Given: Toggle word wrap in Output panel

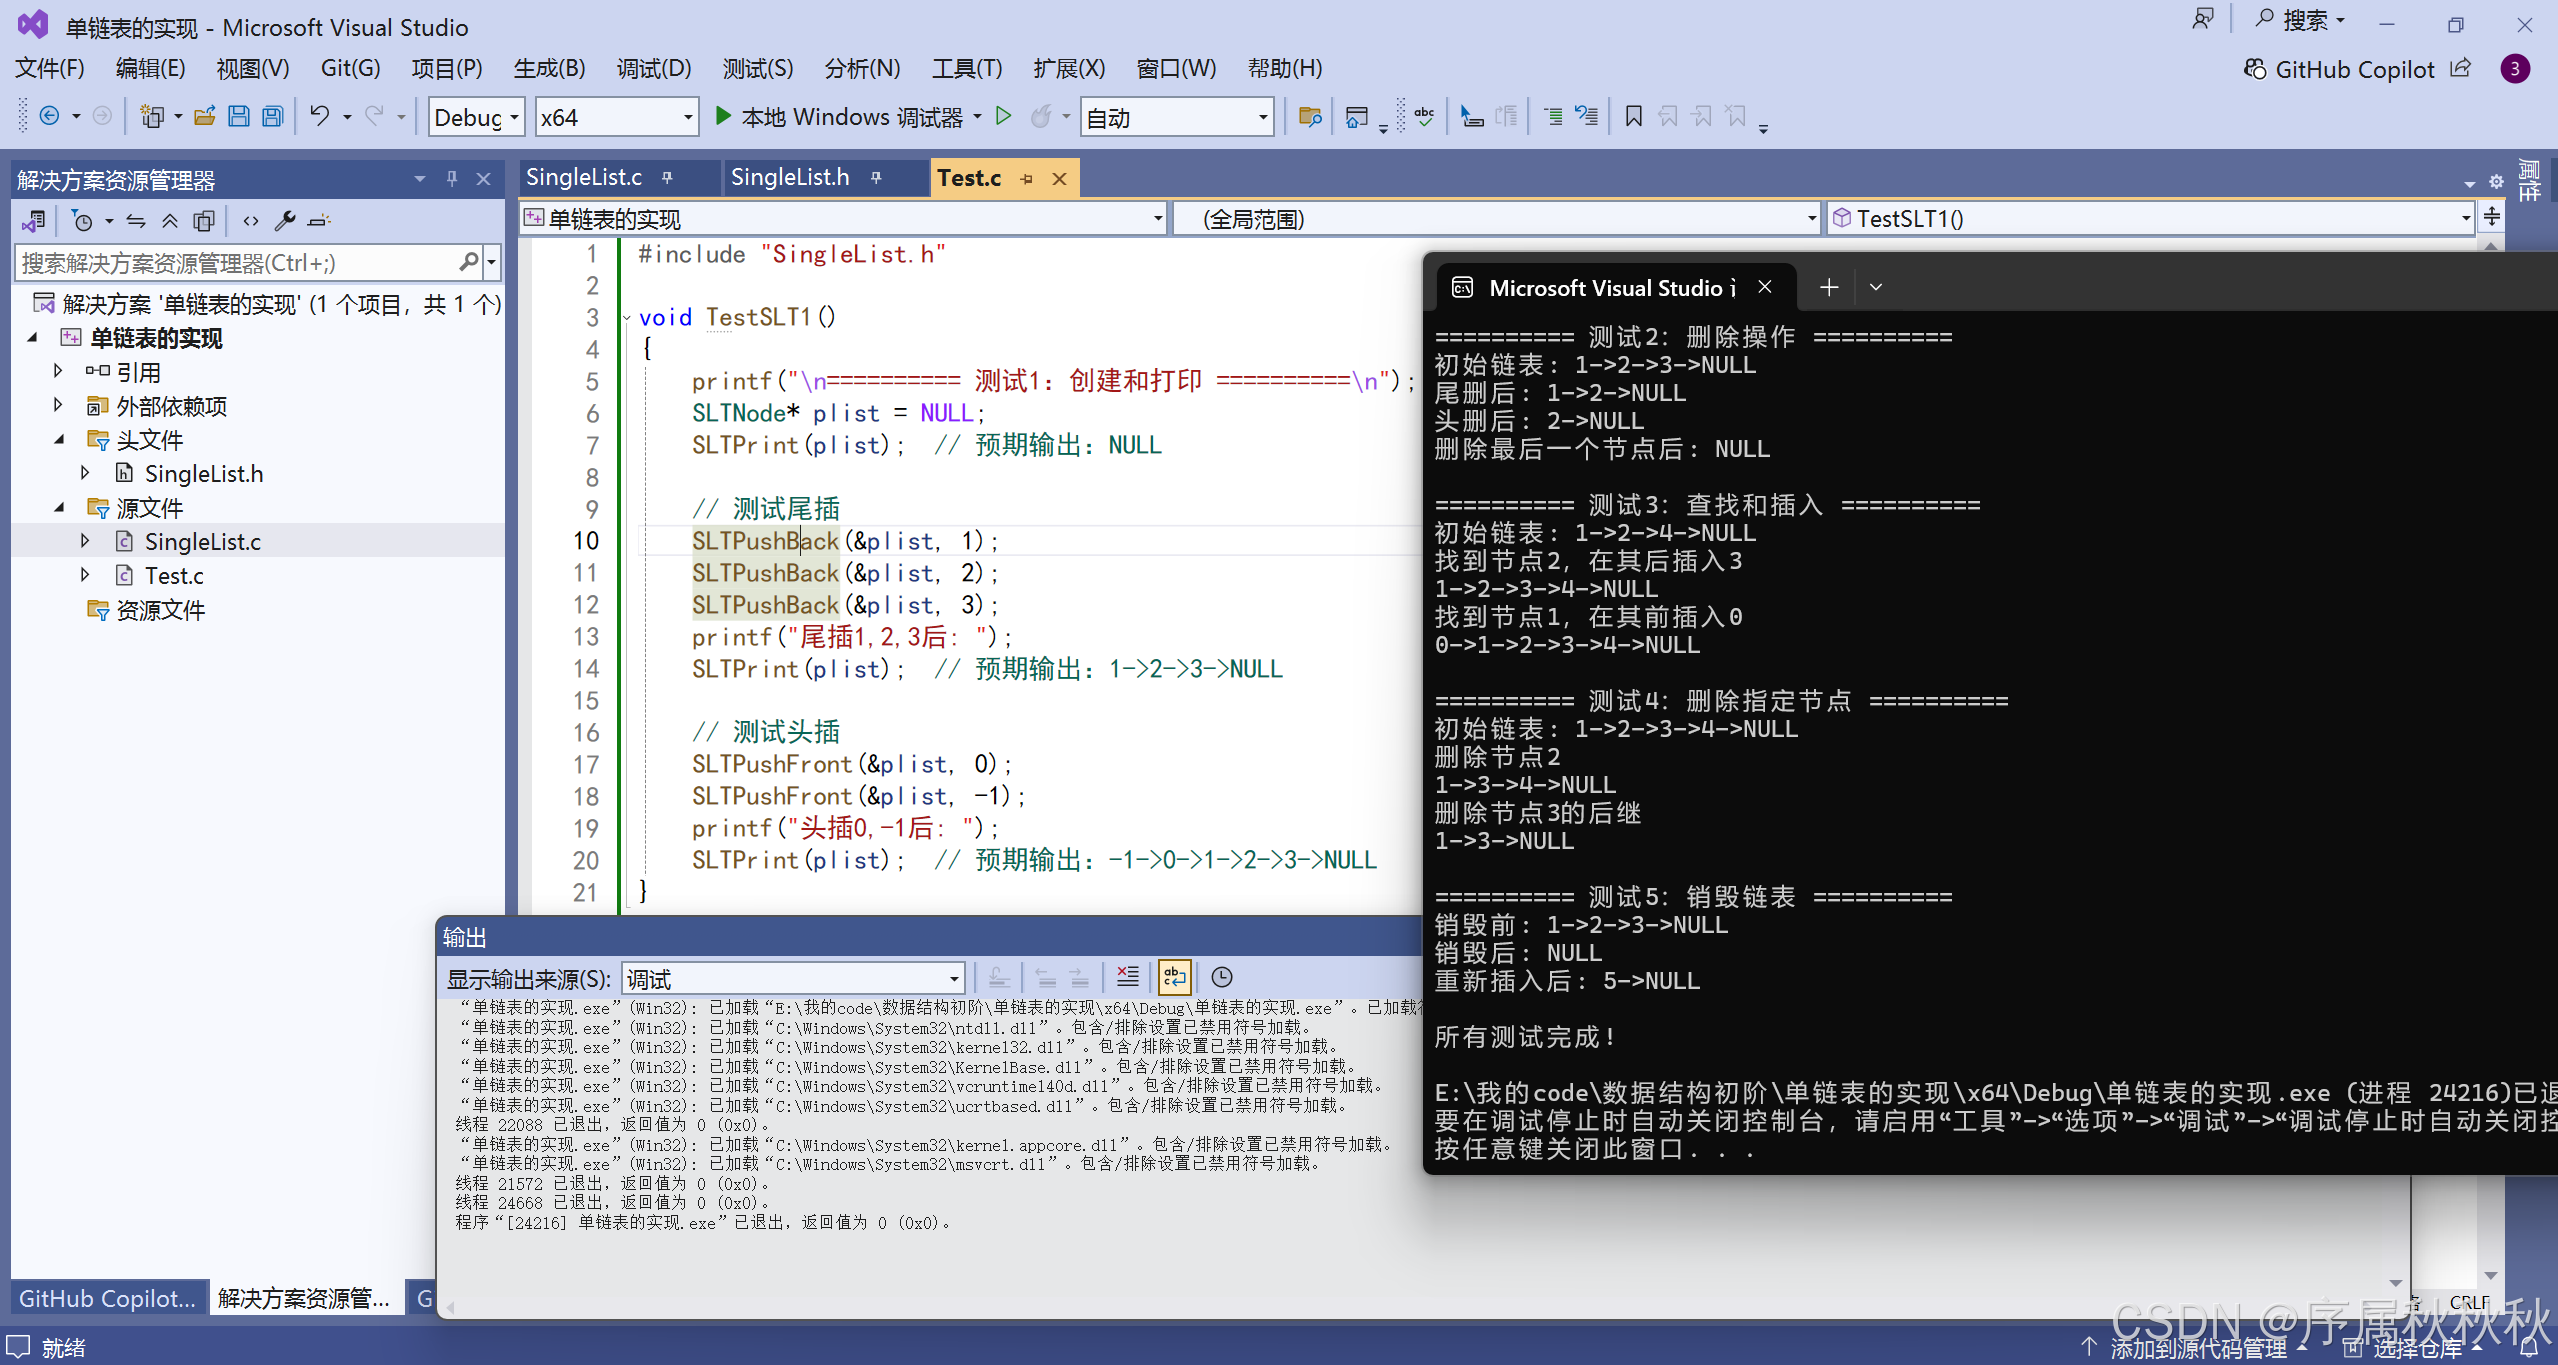Looking at the screenshot, I should [x=1174, y=977].
